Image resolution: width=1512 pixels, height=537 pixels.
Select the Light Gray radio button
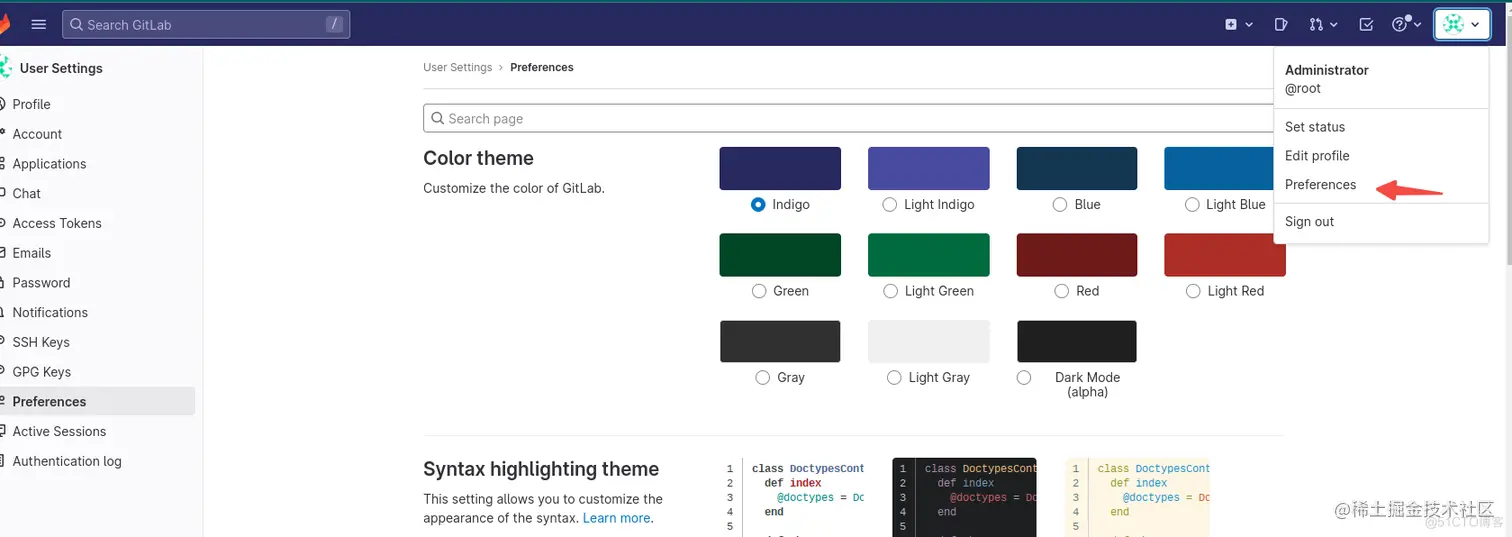pos(894,377)
